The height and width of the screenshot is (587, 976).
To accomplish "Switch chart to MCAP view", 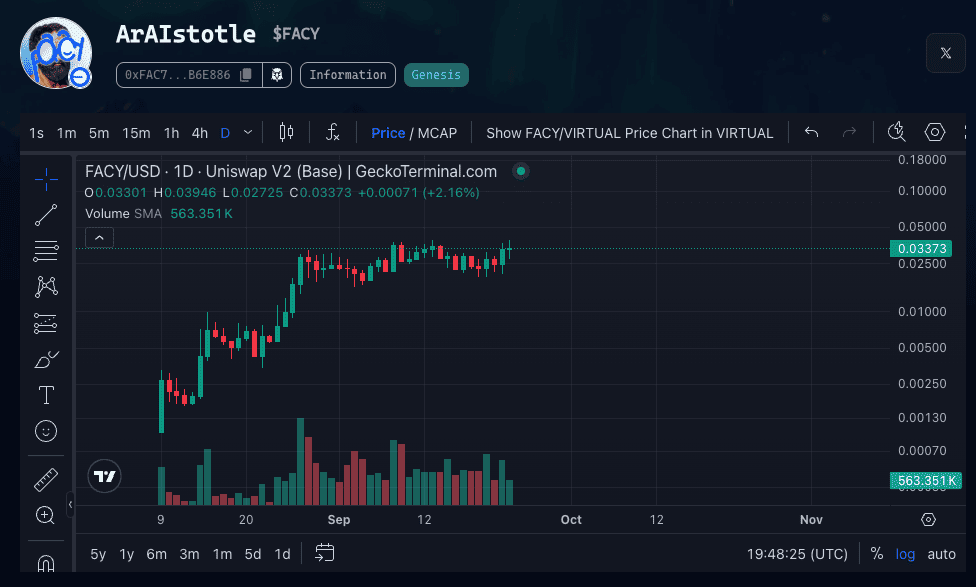I will coord(437,133).
